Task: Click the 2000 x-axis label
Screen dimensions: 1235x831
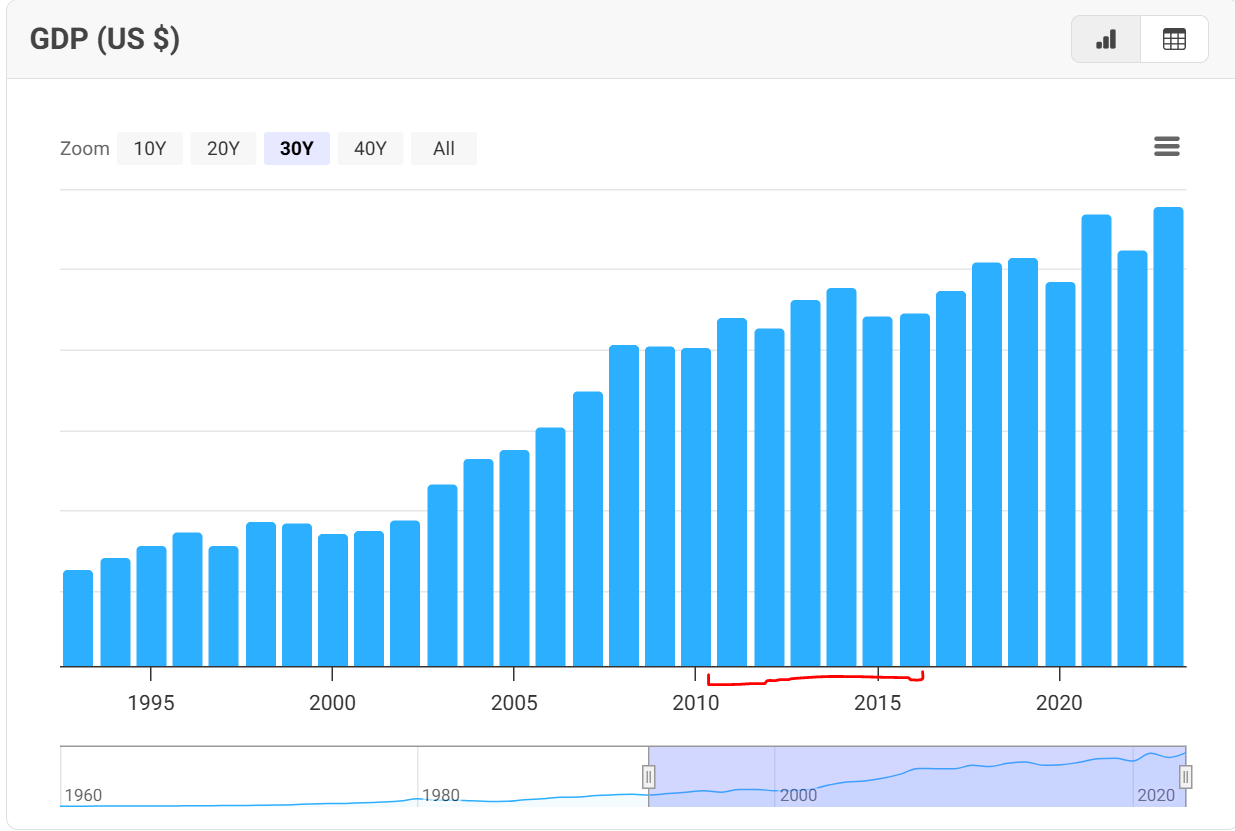Action: [x=333, y=703]
